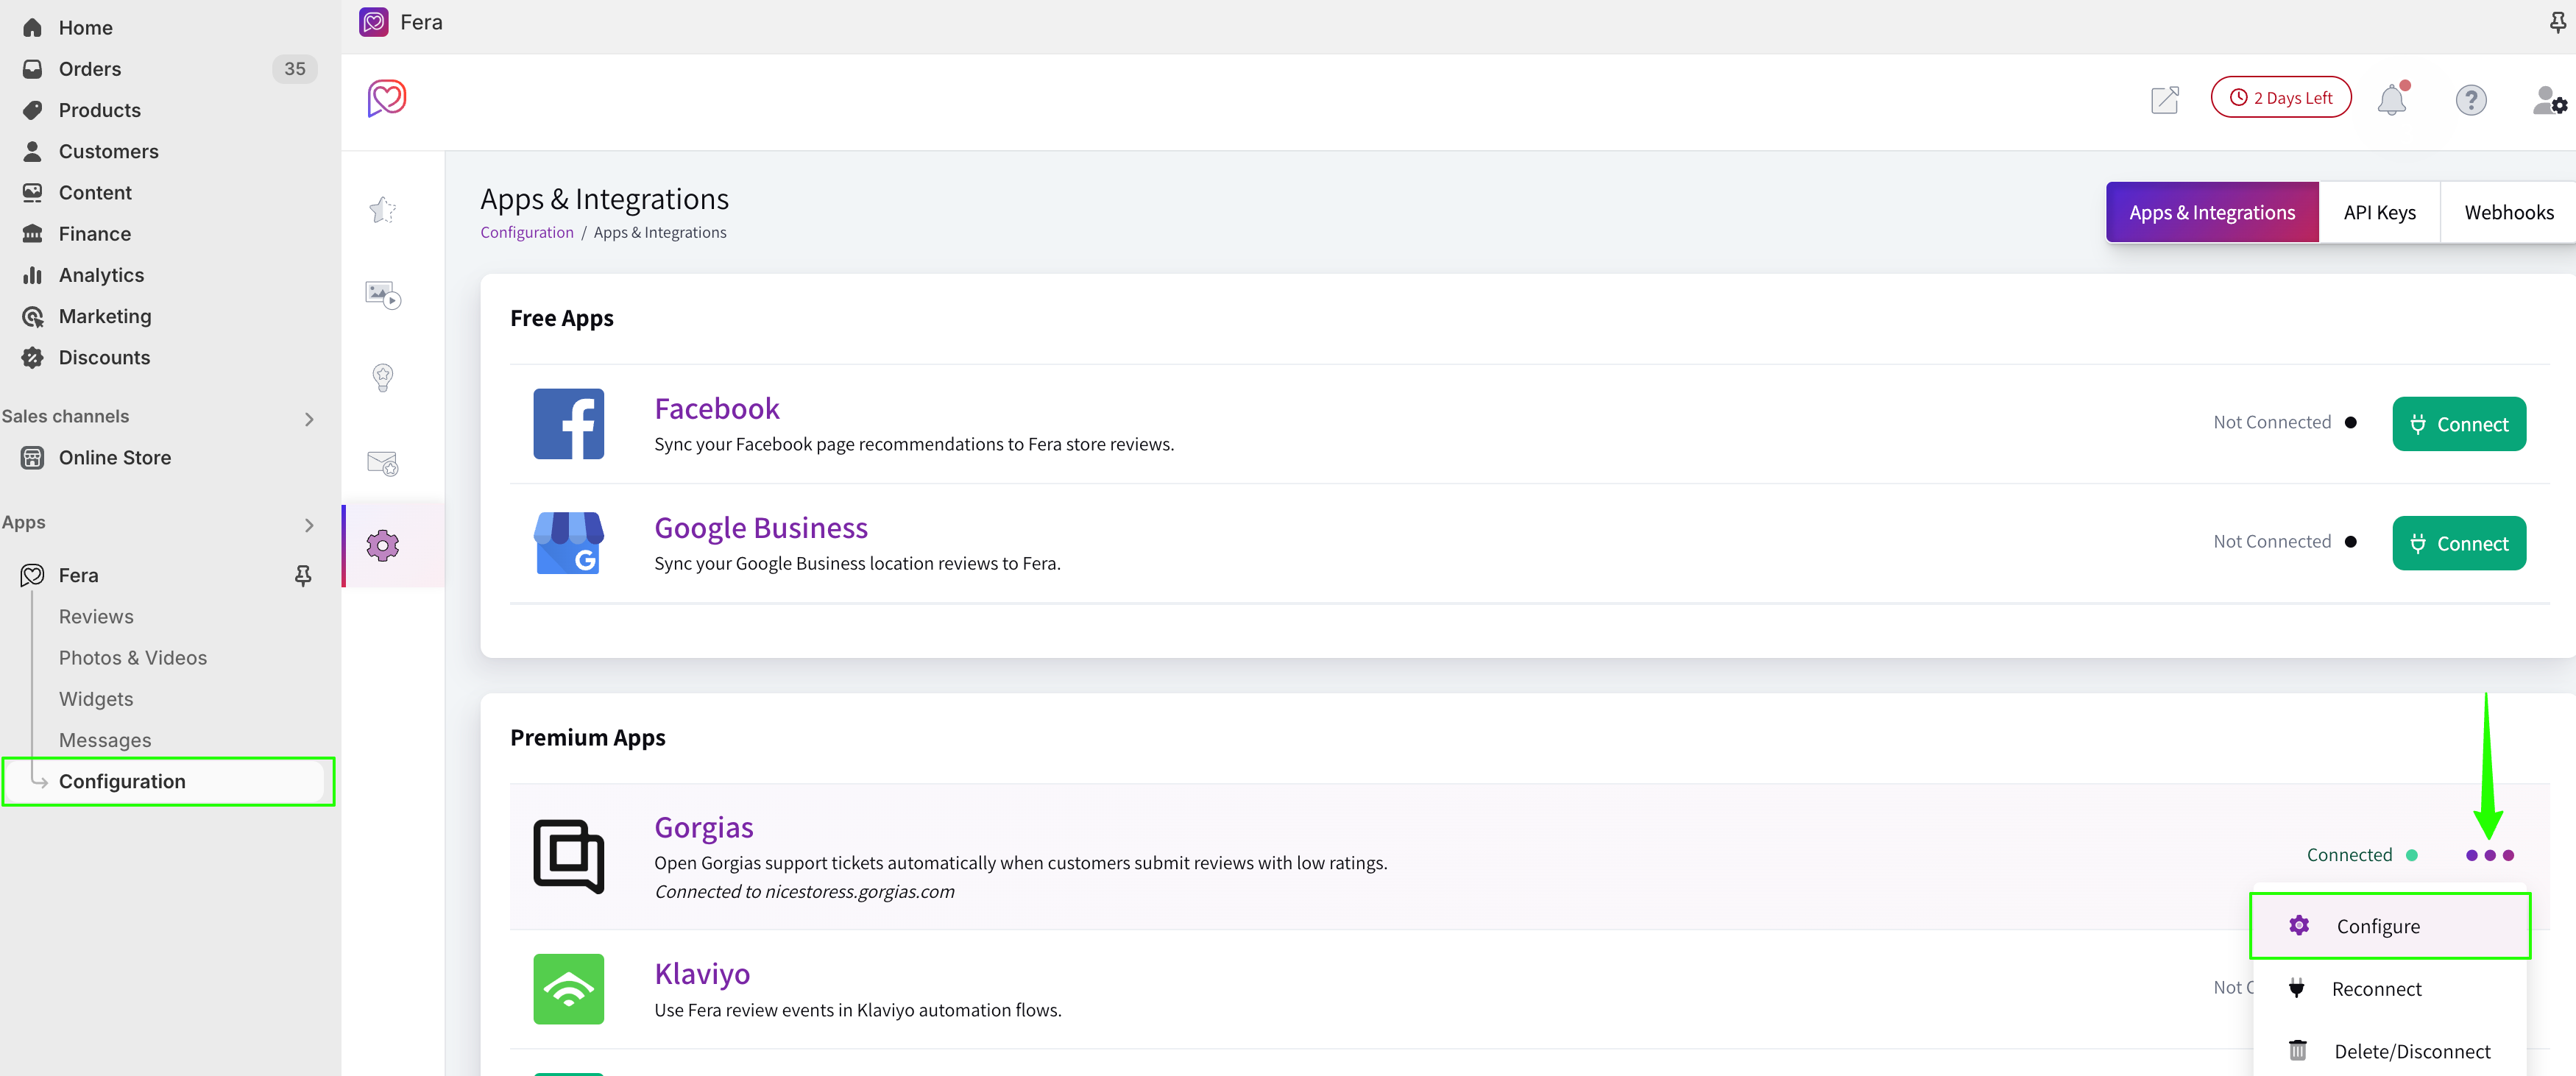Click Facebook 'Not Connected' status label
Viewport: 2576px width, 1076px height.
(2271, 422)
